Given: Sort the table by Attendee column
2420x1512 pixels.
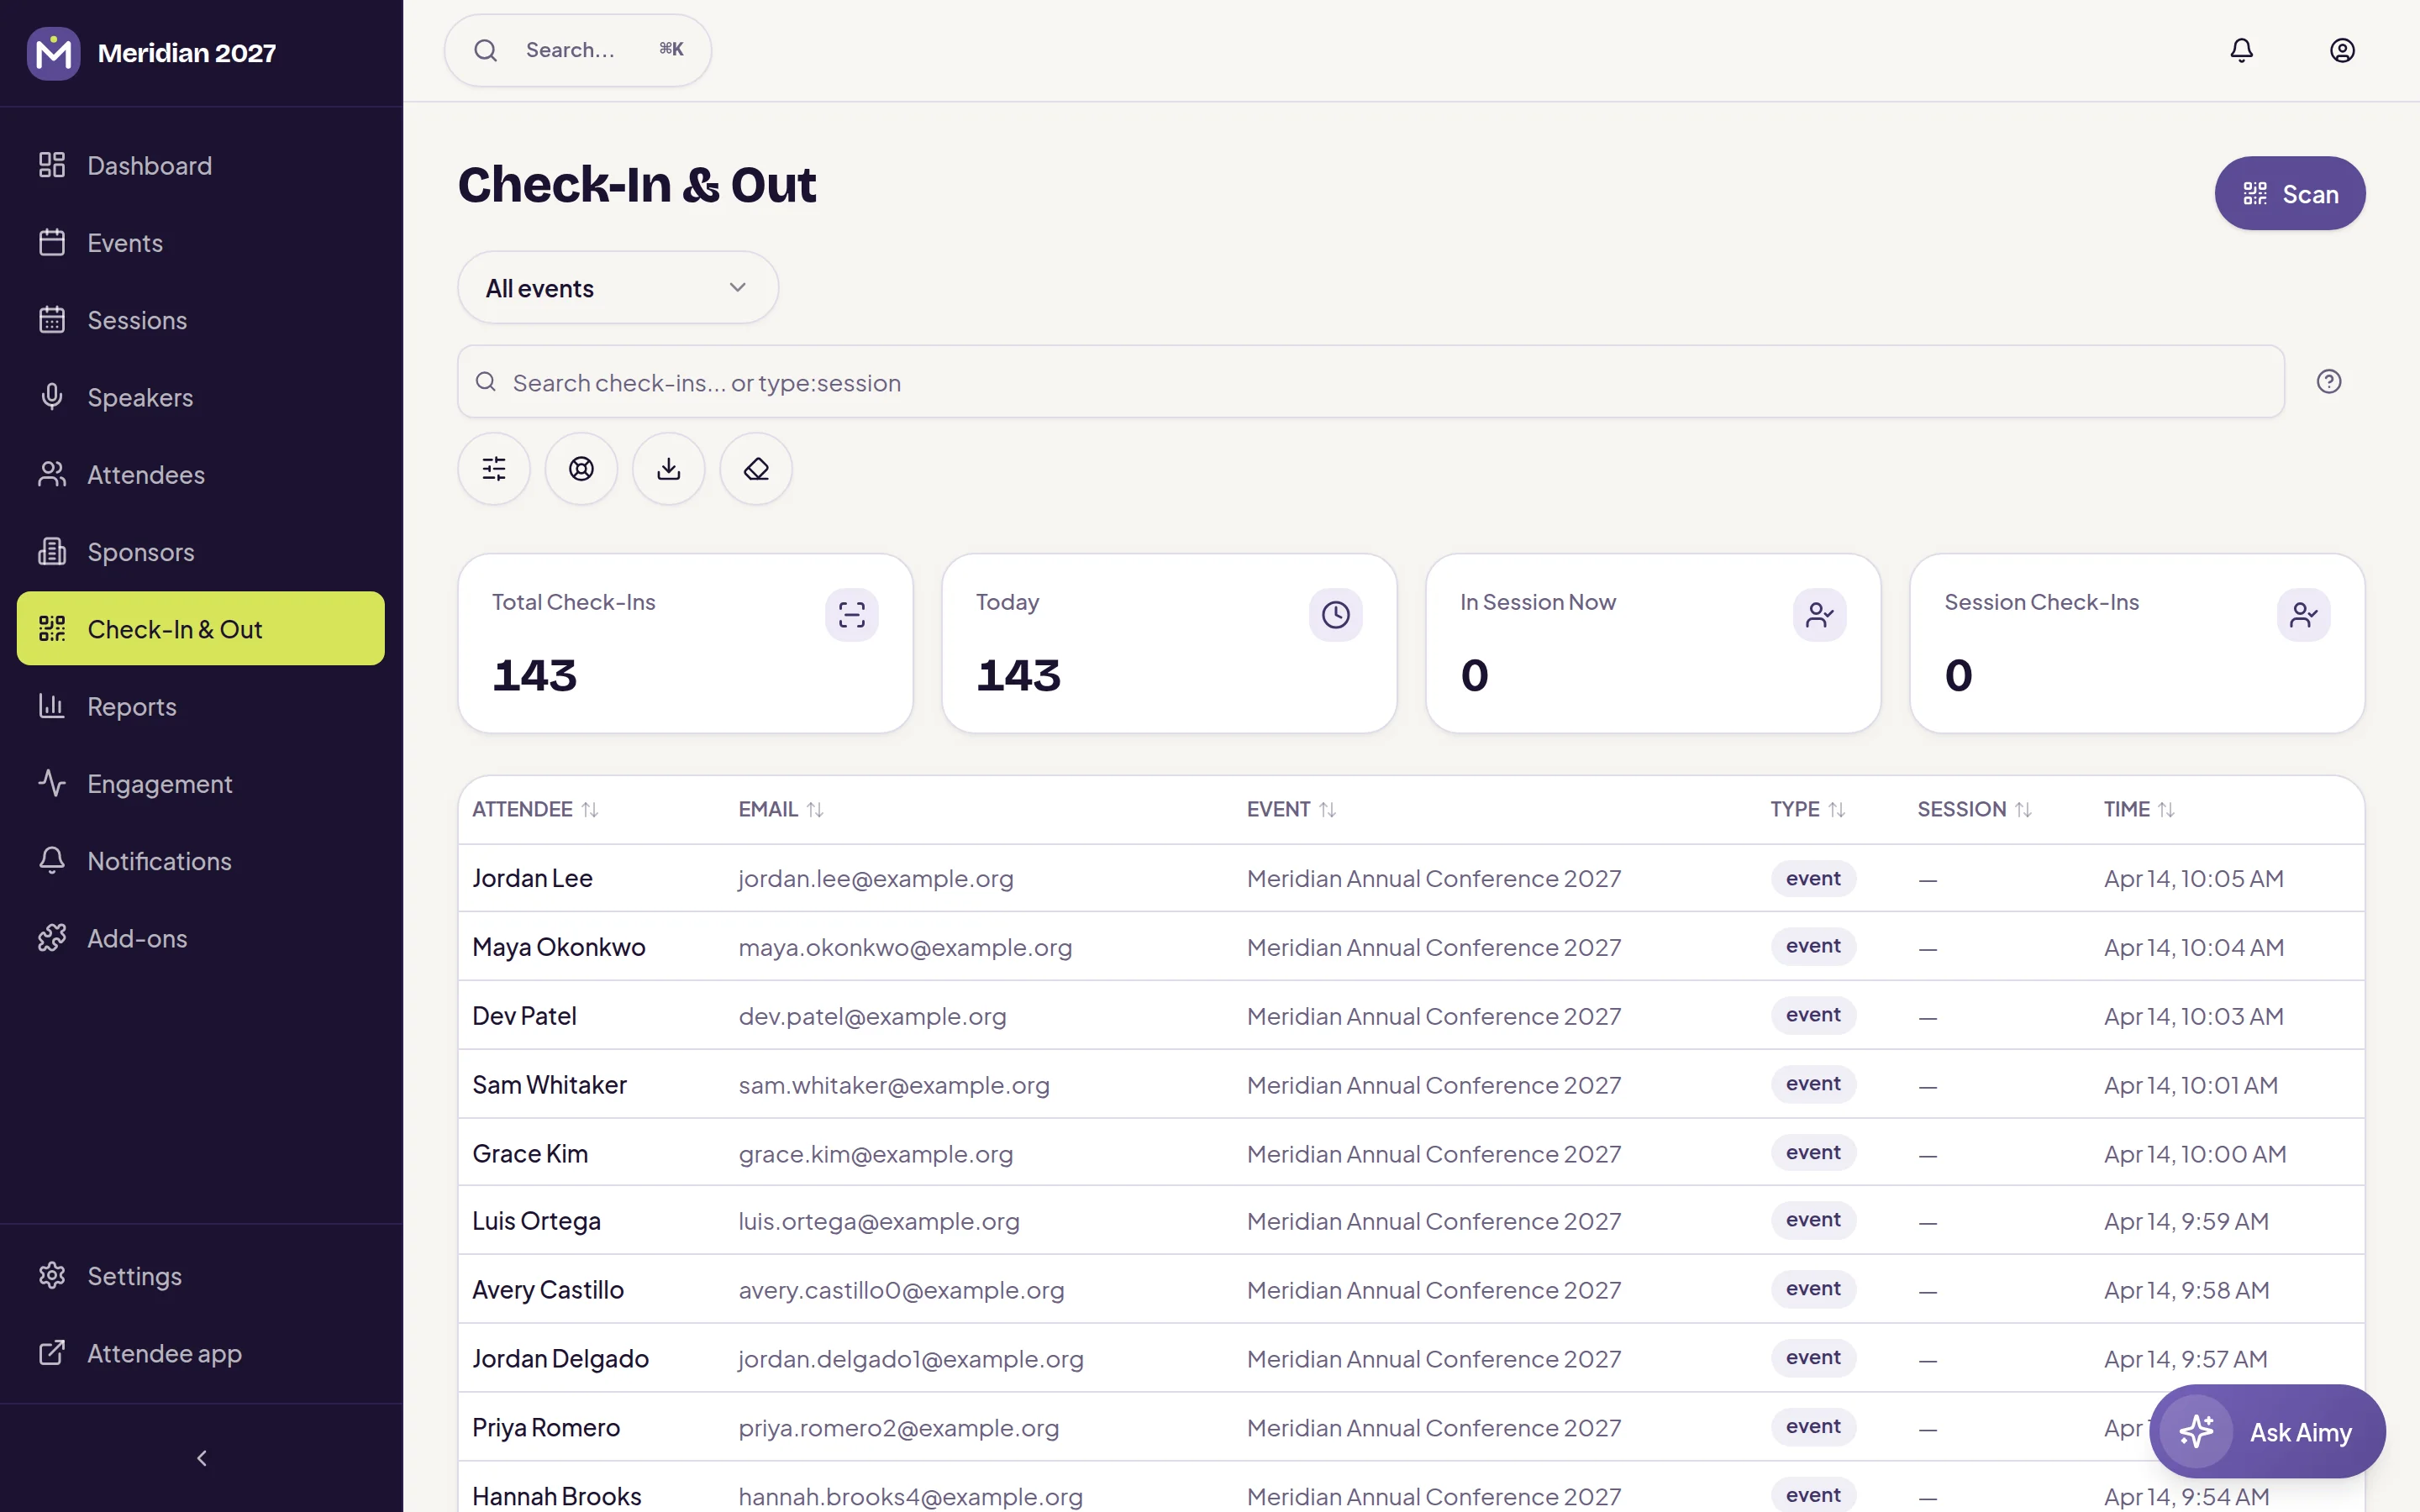Looking at the screenshot, I should pyautogui.click(x=535, y=809).
